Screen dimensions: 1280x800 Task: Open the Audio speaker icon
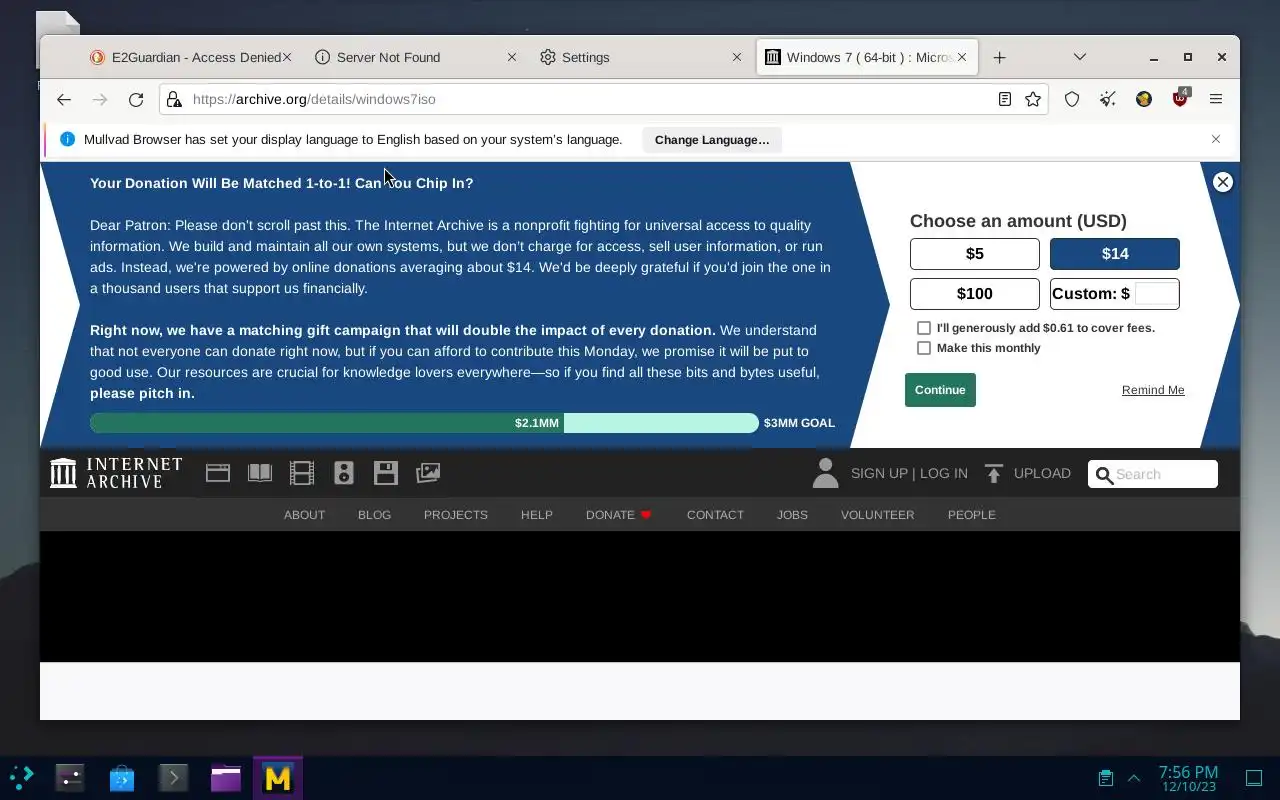[x=344, y=473]
